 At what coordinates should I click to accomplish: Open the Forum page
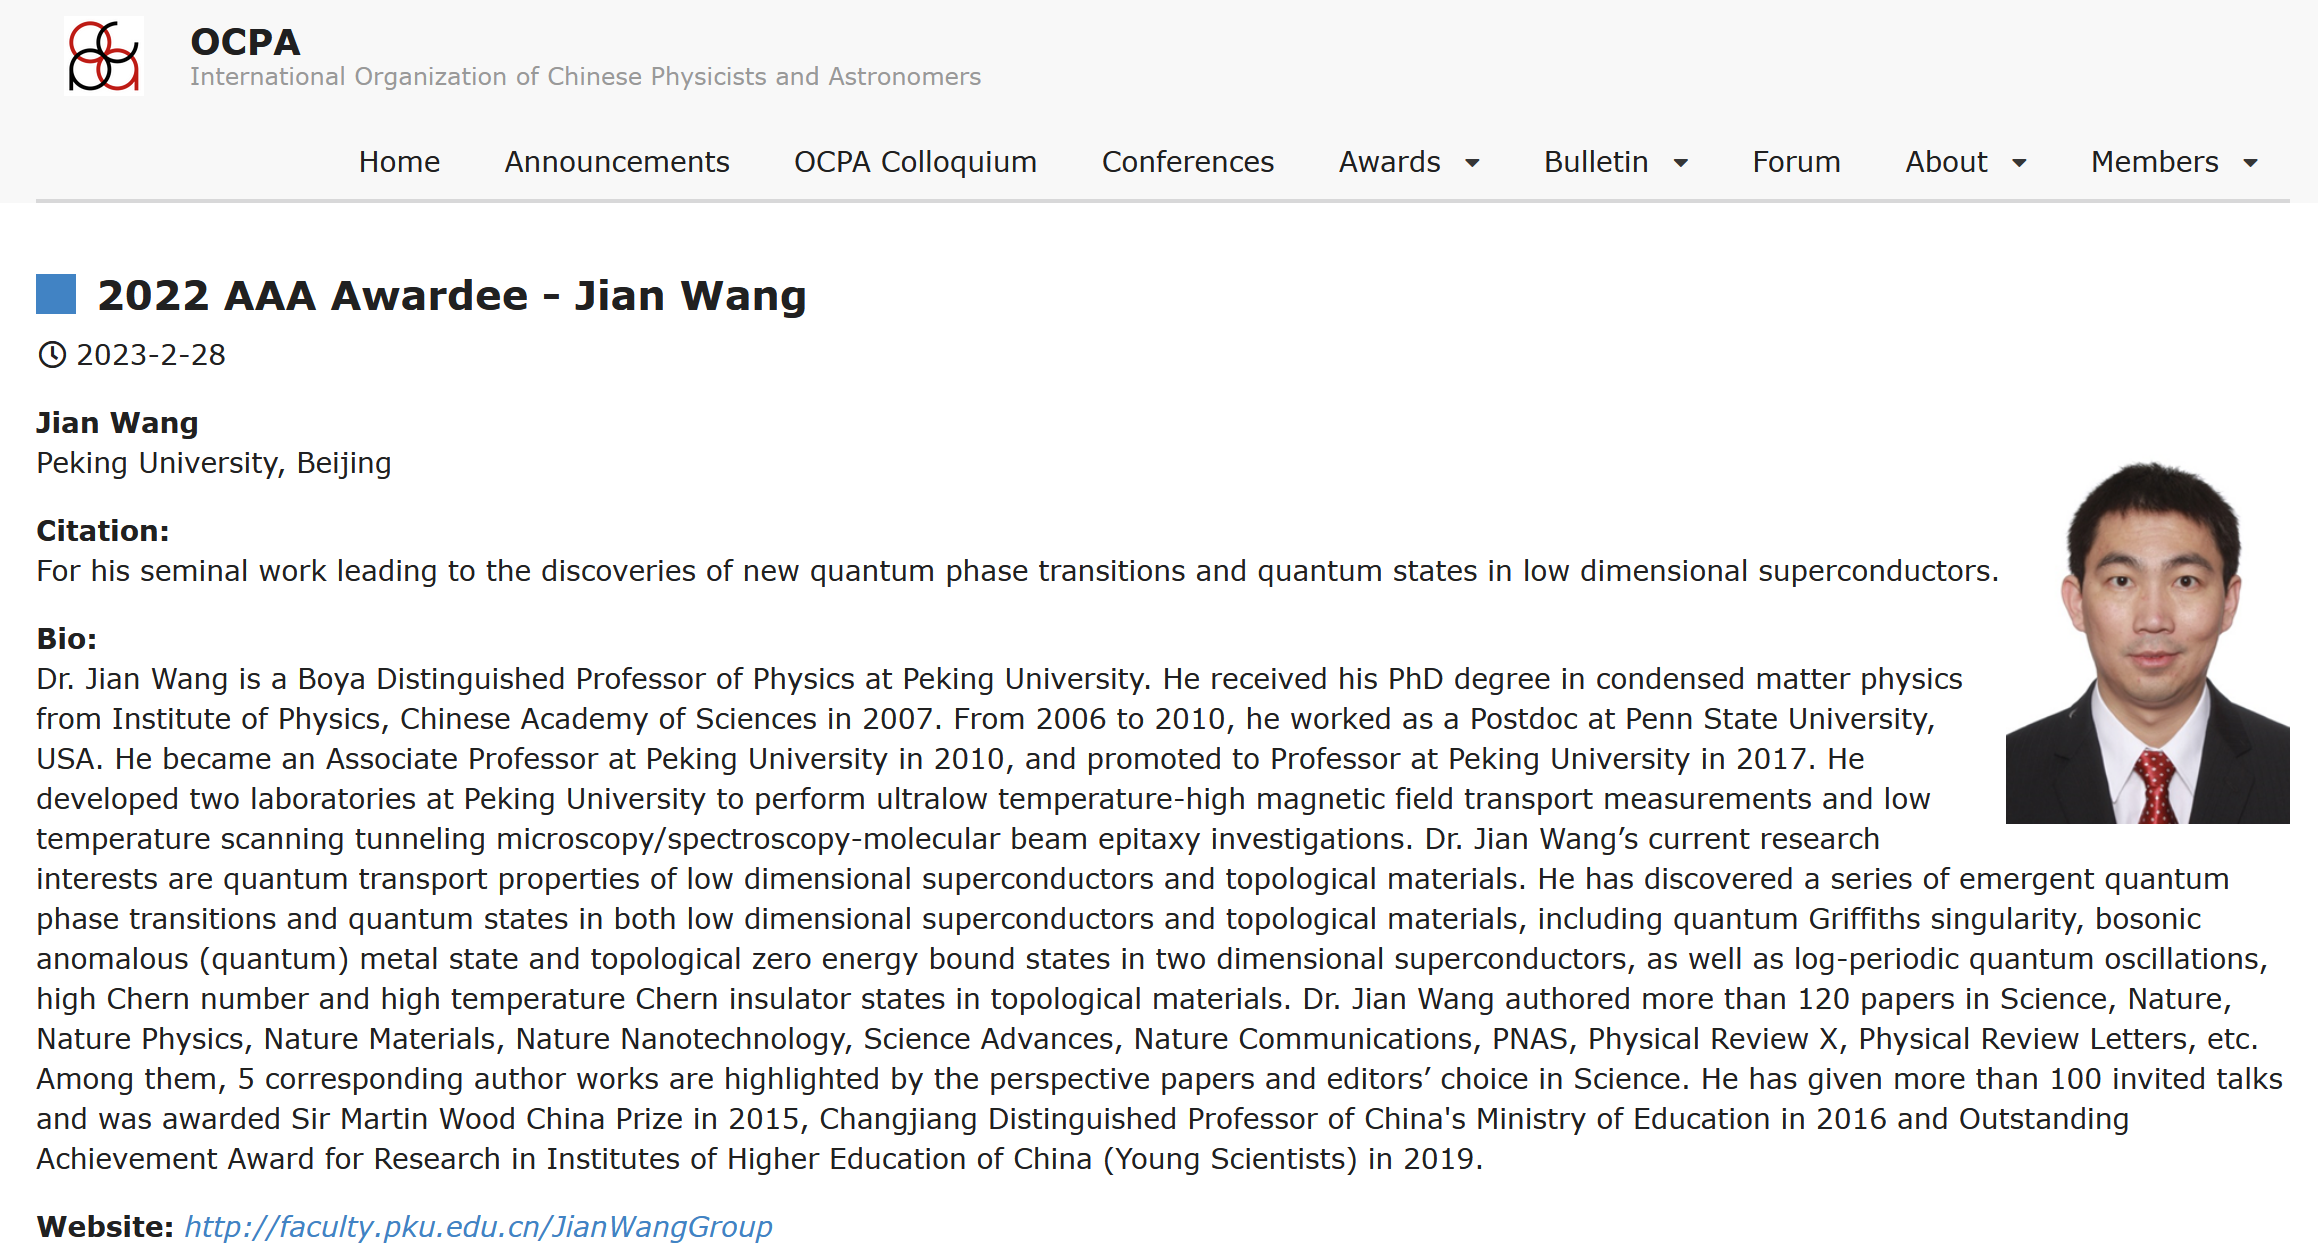point(1796,162)
